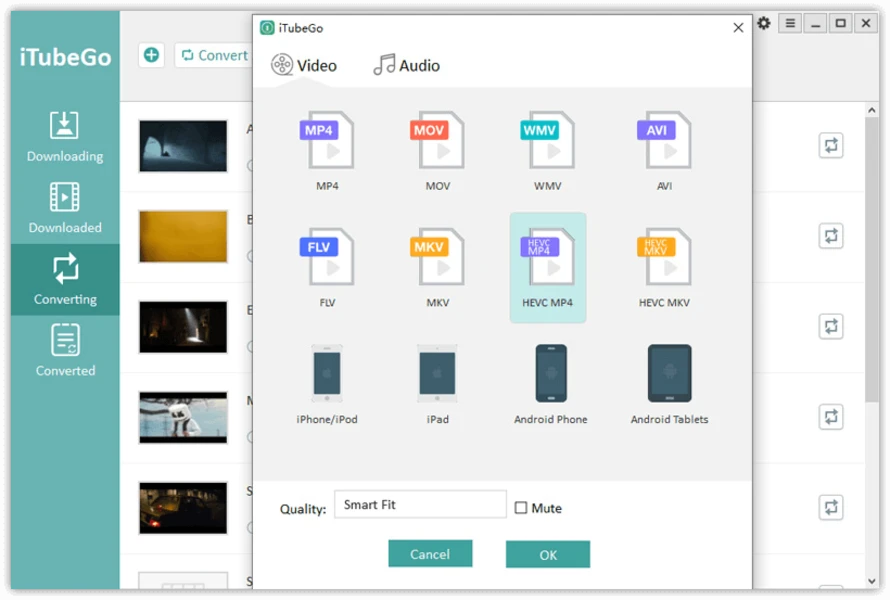Open the Downloading section in sidebar
Screen dimensions: 890x600
tap(65, 137)
